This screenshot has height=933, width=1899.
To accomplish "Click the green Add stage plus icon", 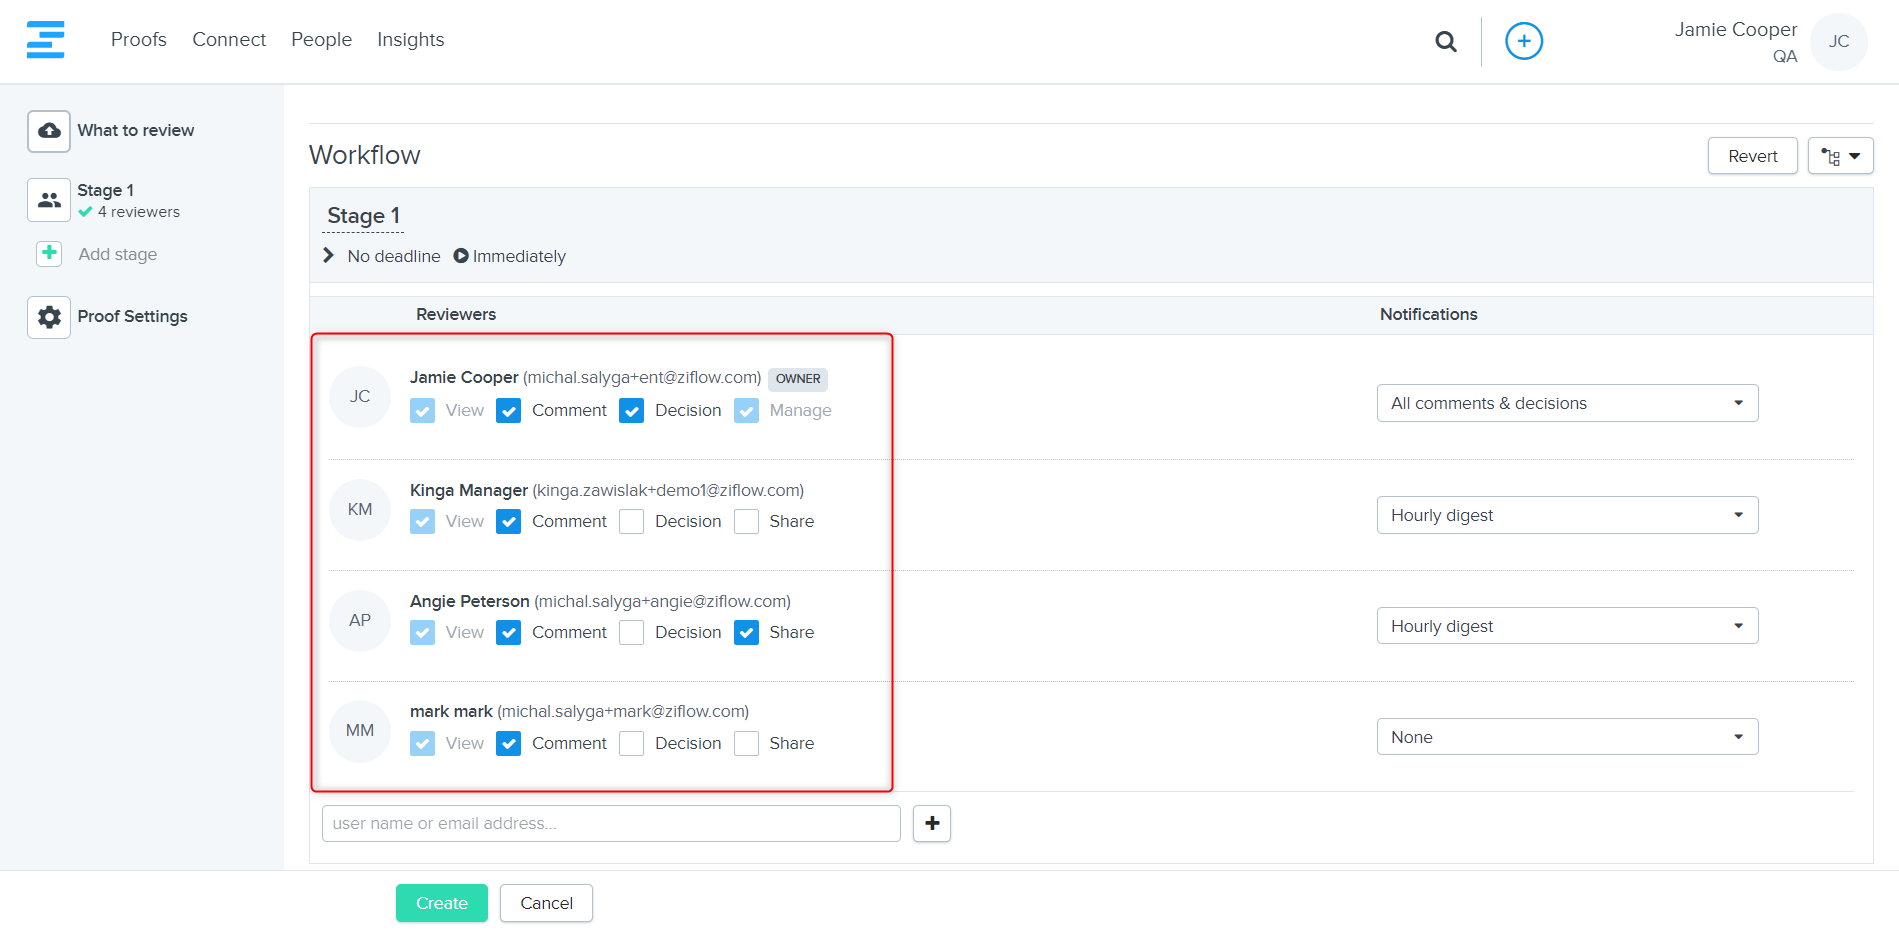I will coord(49,254).
